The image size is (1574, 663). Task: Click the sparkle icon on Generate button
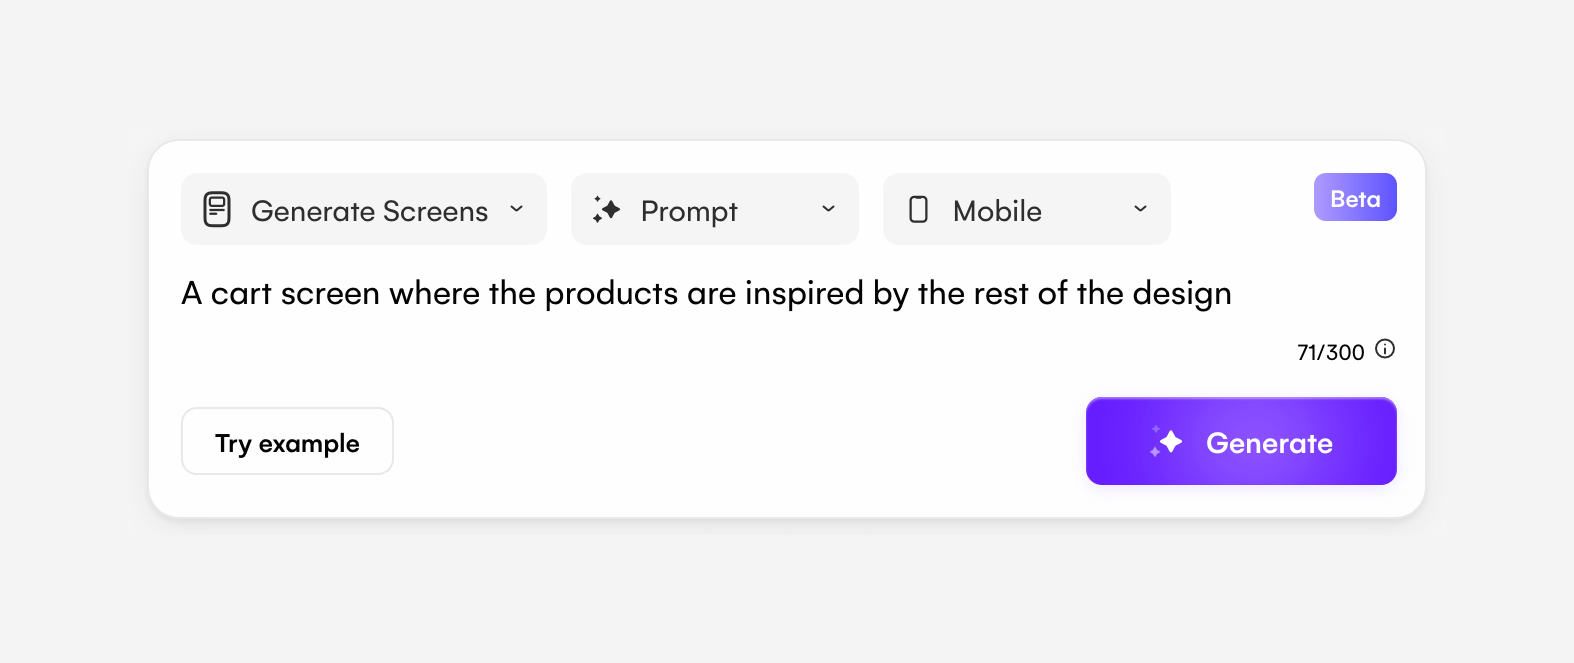[x=1167, y=441]
